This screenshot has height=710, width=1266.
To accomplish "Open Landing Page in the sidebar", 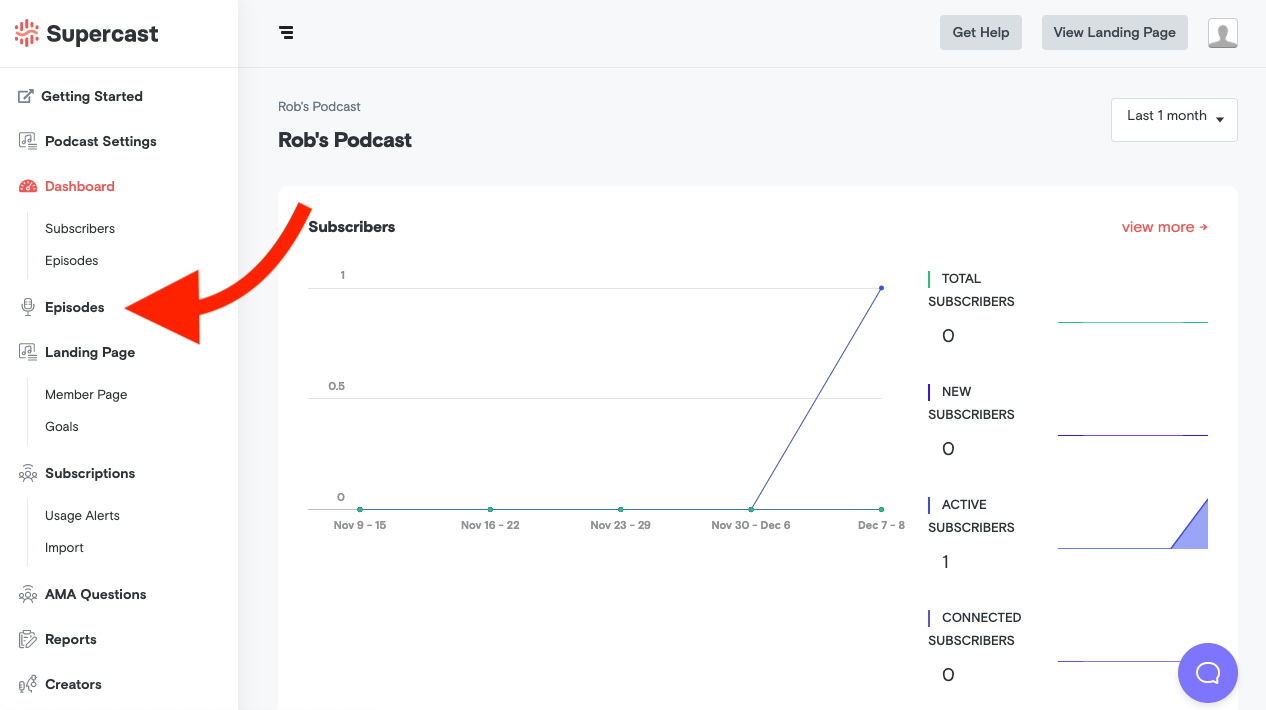I will click(x=90, y=352).
